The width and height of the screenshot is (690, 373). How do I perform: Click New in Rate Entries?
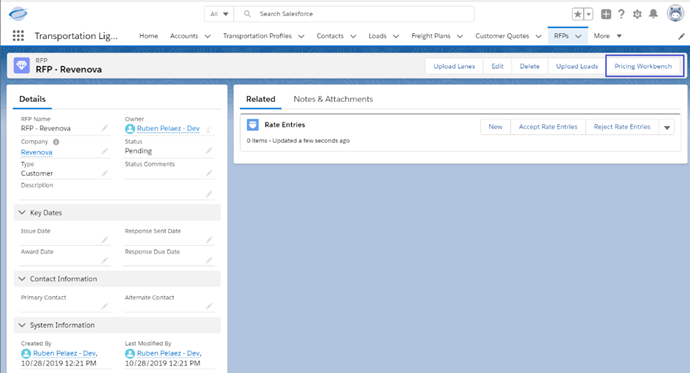tap(495, 127)
